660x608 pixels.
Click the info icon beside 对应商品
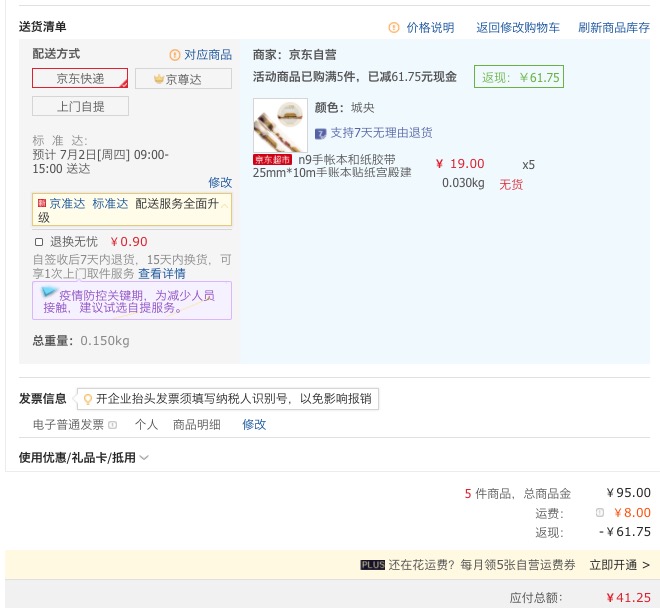click(174, 55)
